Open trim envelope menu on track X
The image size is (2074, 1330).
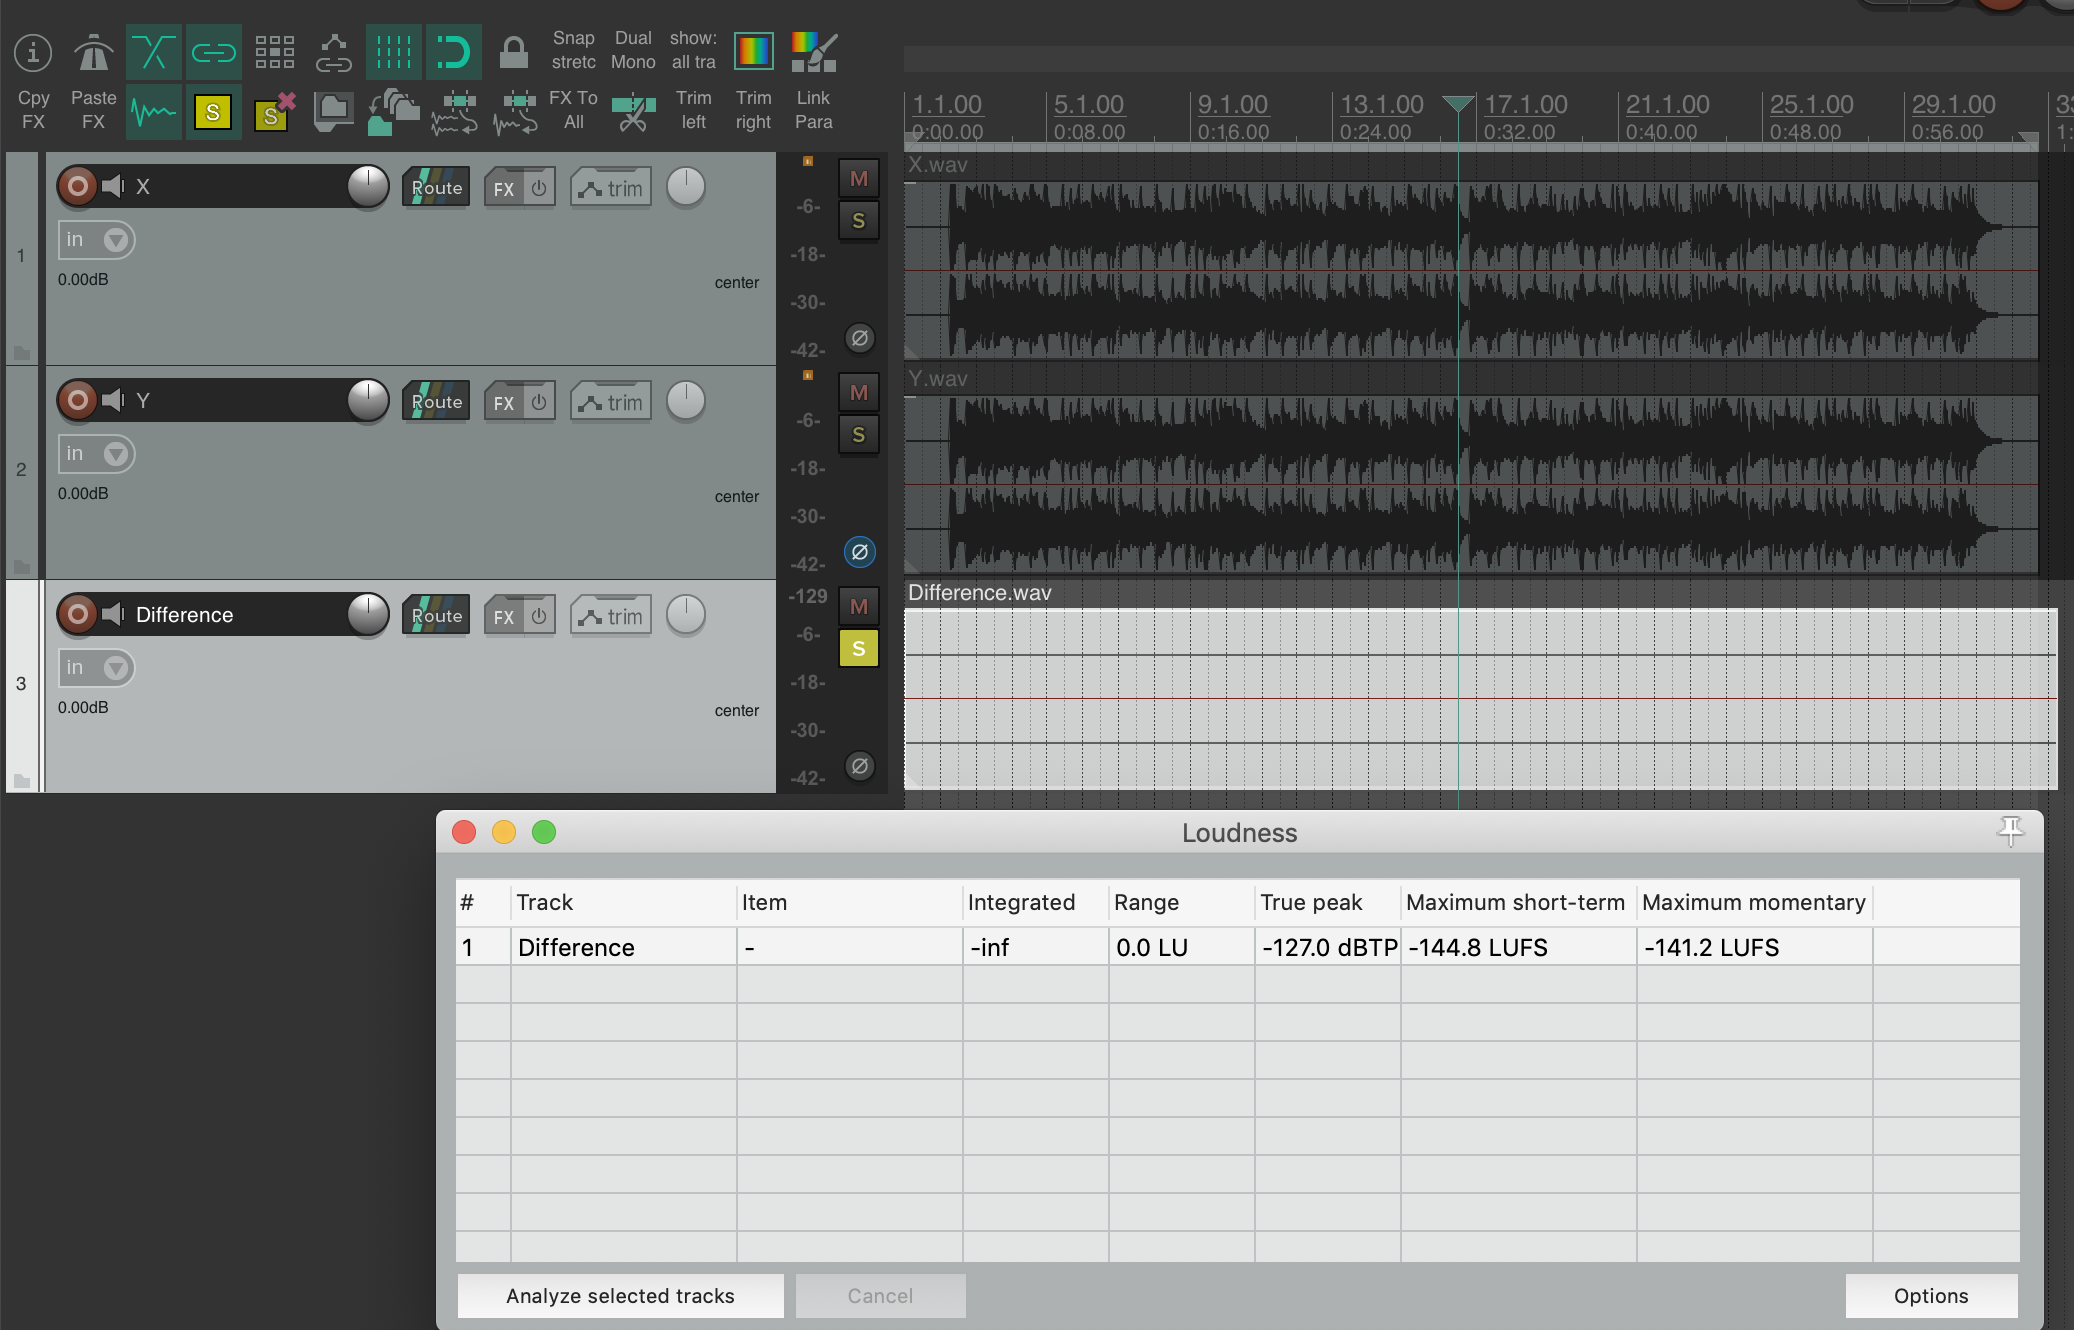click(611, 188)
